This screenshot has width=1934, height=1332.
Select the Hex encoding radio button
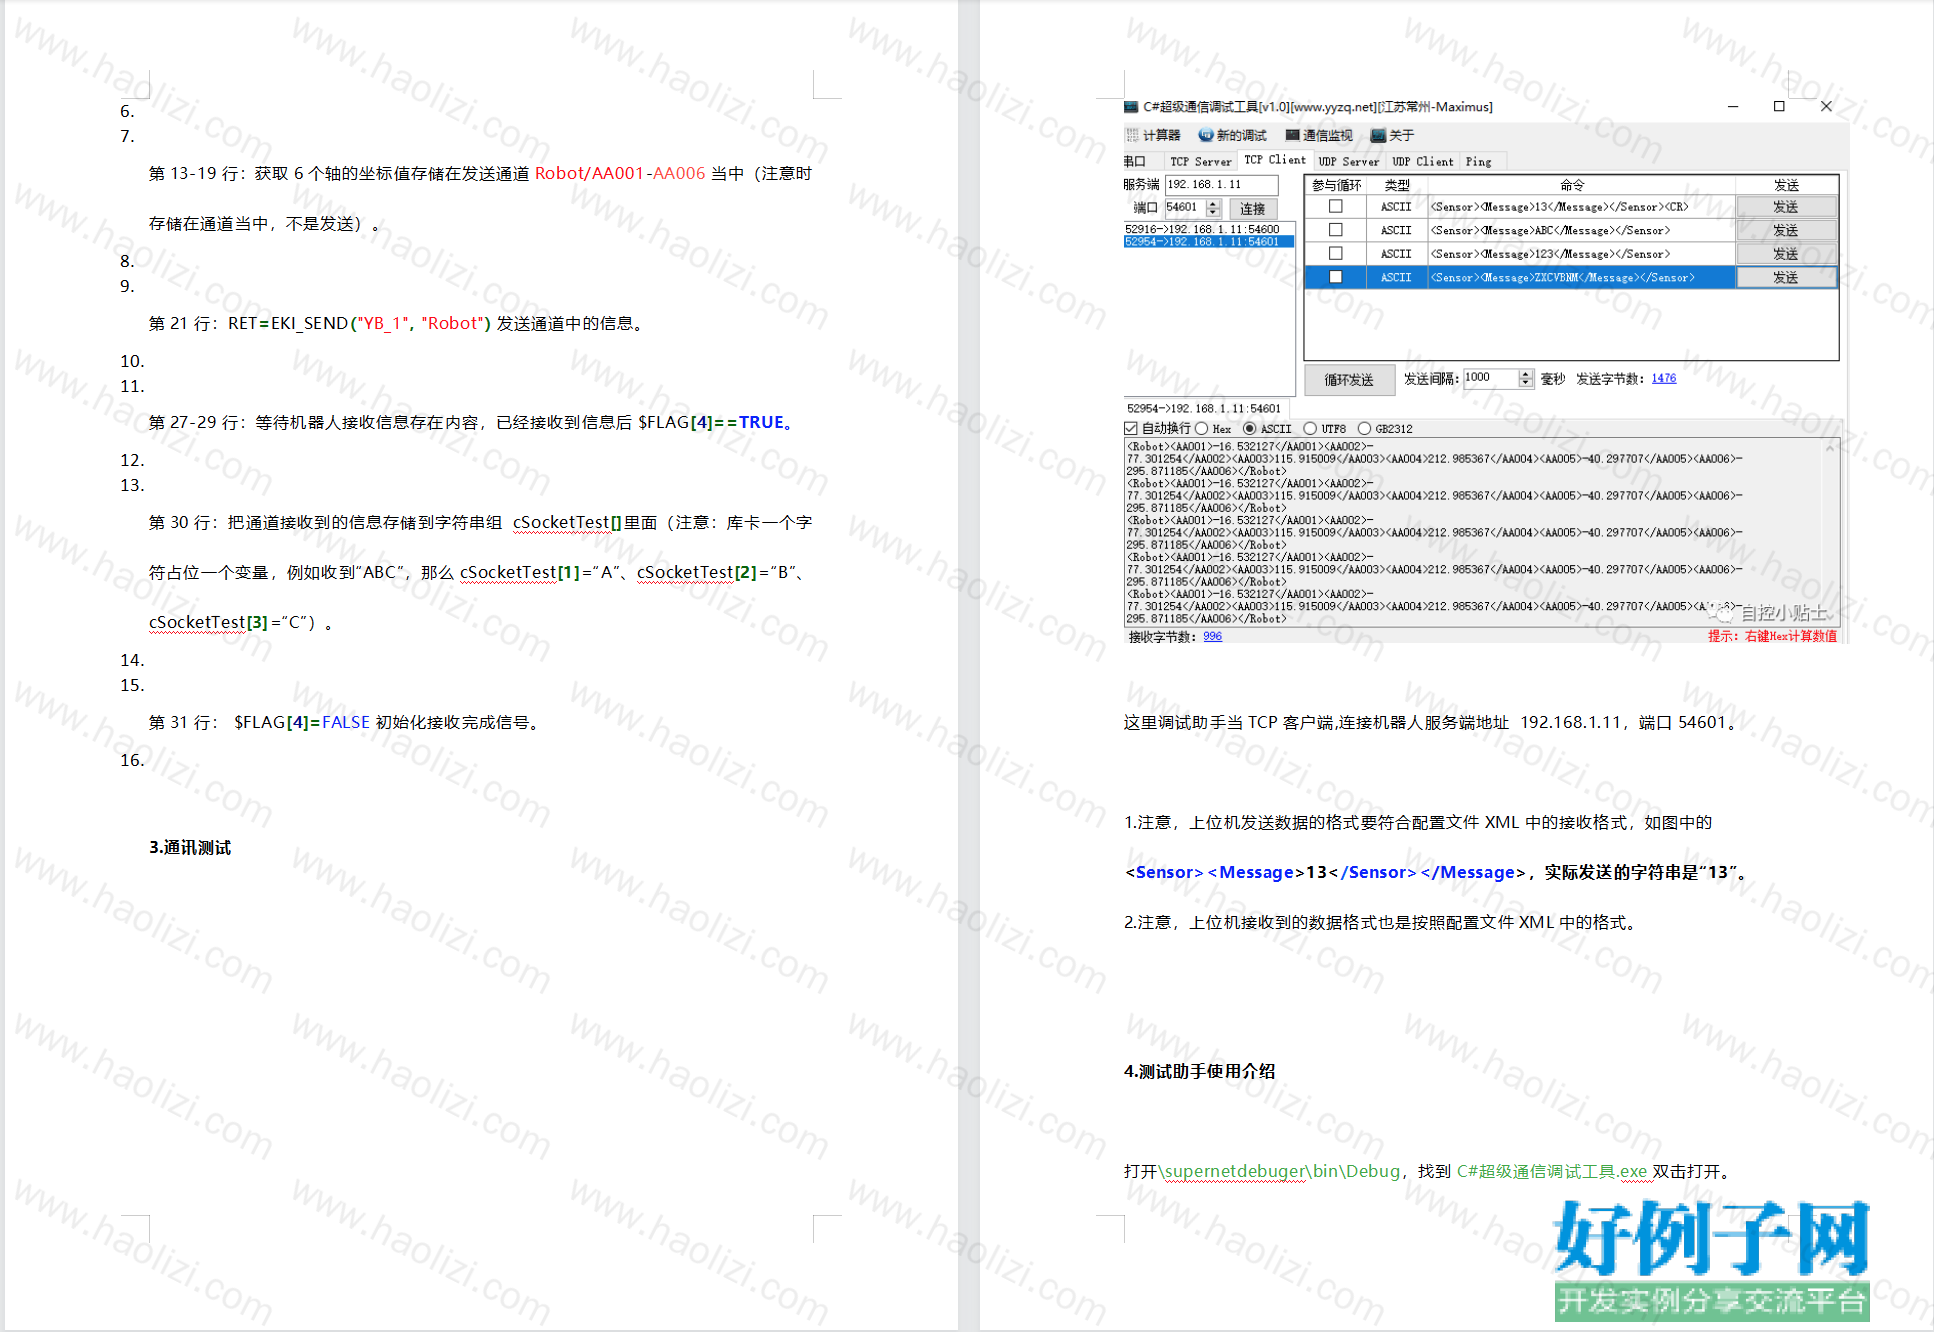pyautogui.click(x=1201, y=428)
